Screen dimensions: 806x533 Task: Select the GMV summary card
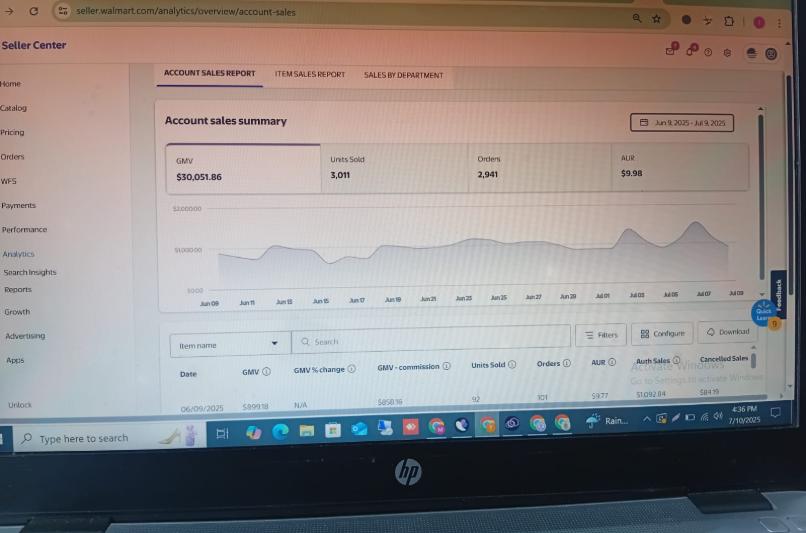click(244, 169)
